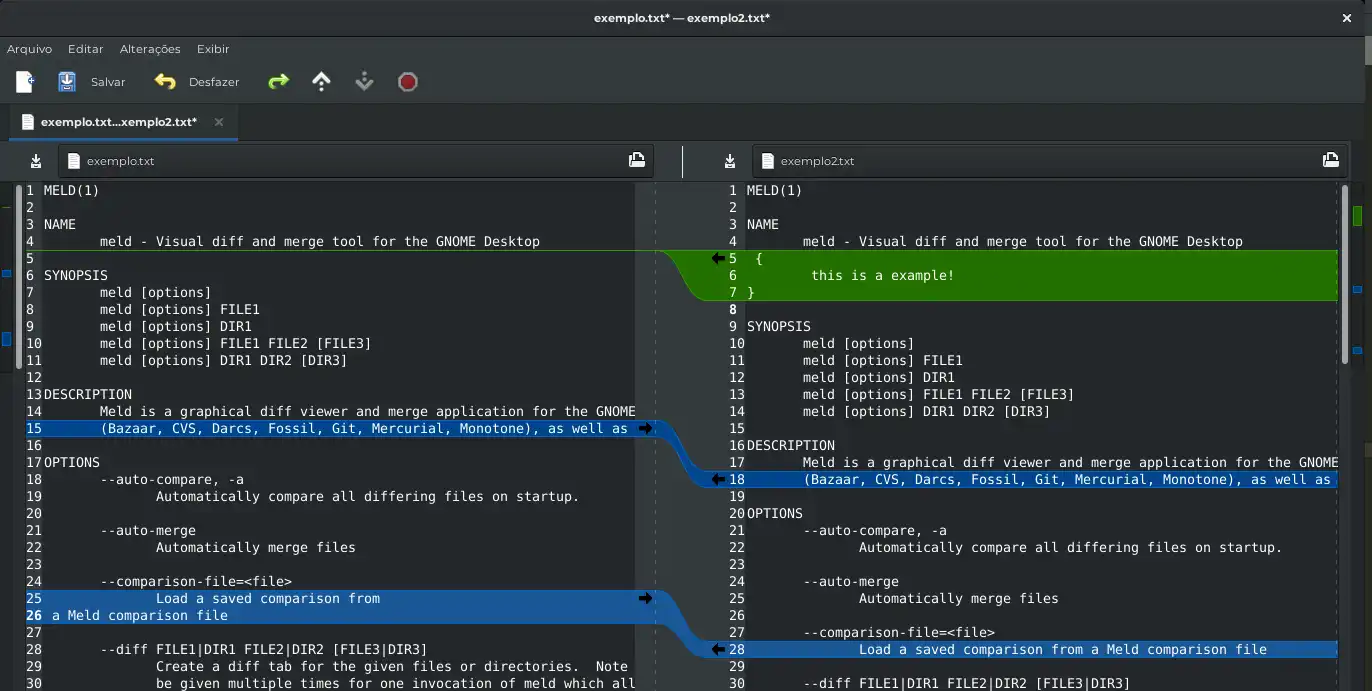Open the Exibir menu
The height and width of the screenshot is (691, 1372).
tap(213, 49)
